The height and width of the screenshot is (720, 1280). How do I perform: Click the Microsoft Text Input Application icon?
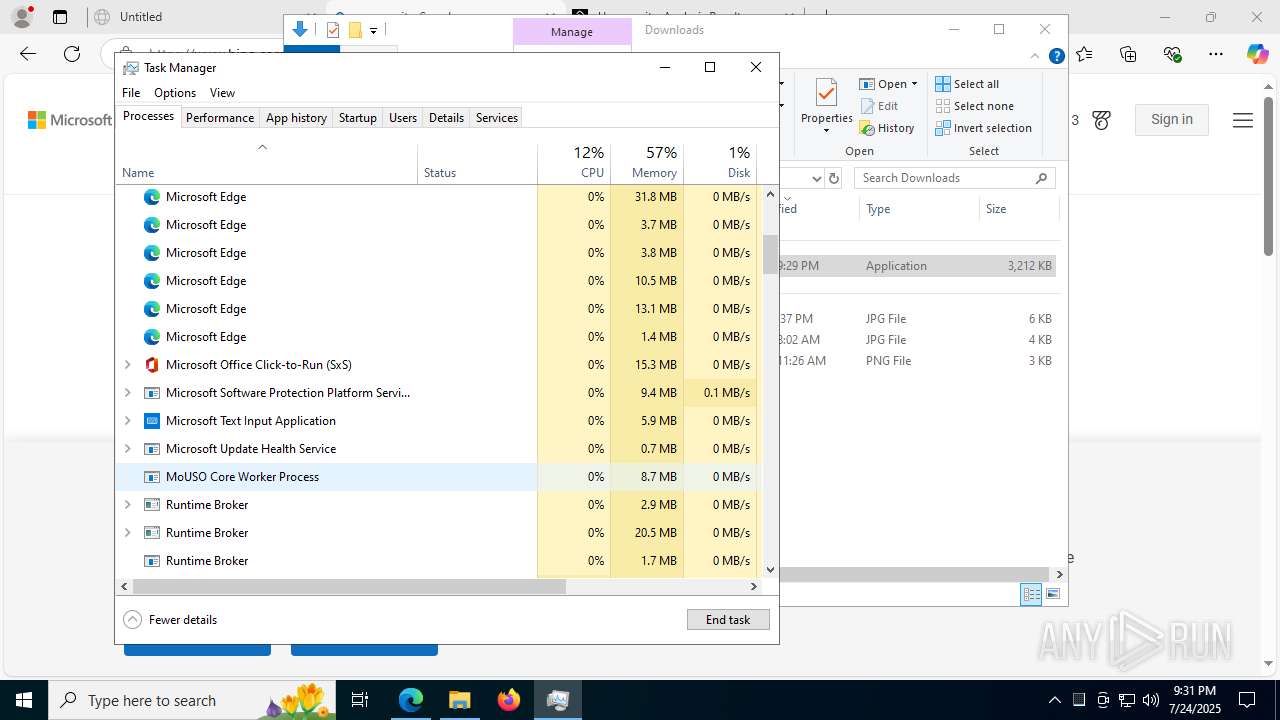point(152,421)
